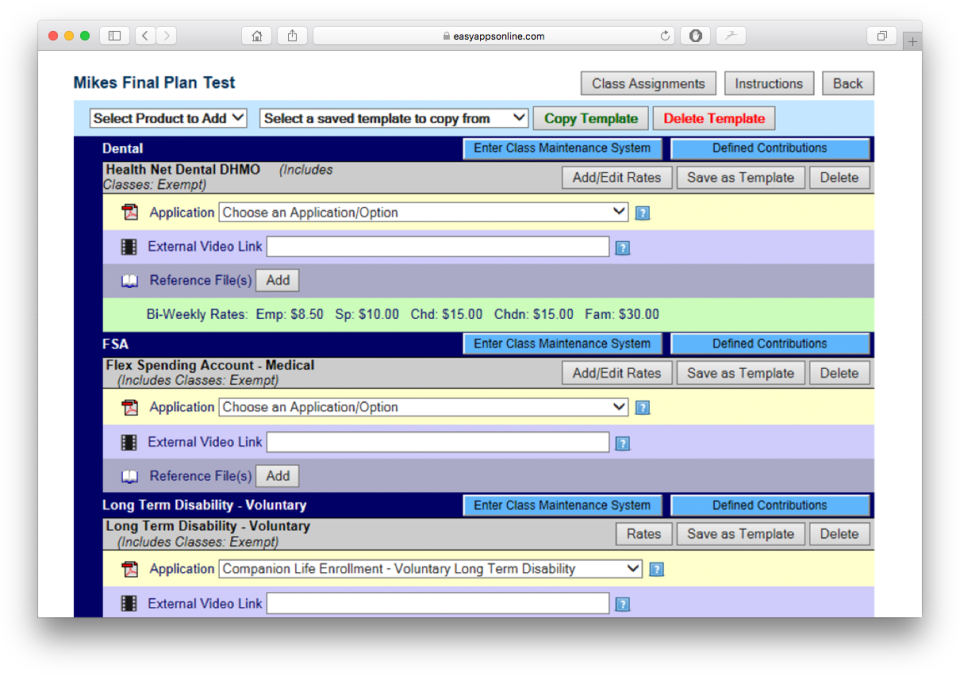Screen dimensions: 960x676
Task: Open the Long Term Disability Application form icon
Action: pyautogui.click(x=129, y=568)
